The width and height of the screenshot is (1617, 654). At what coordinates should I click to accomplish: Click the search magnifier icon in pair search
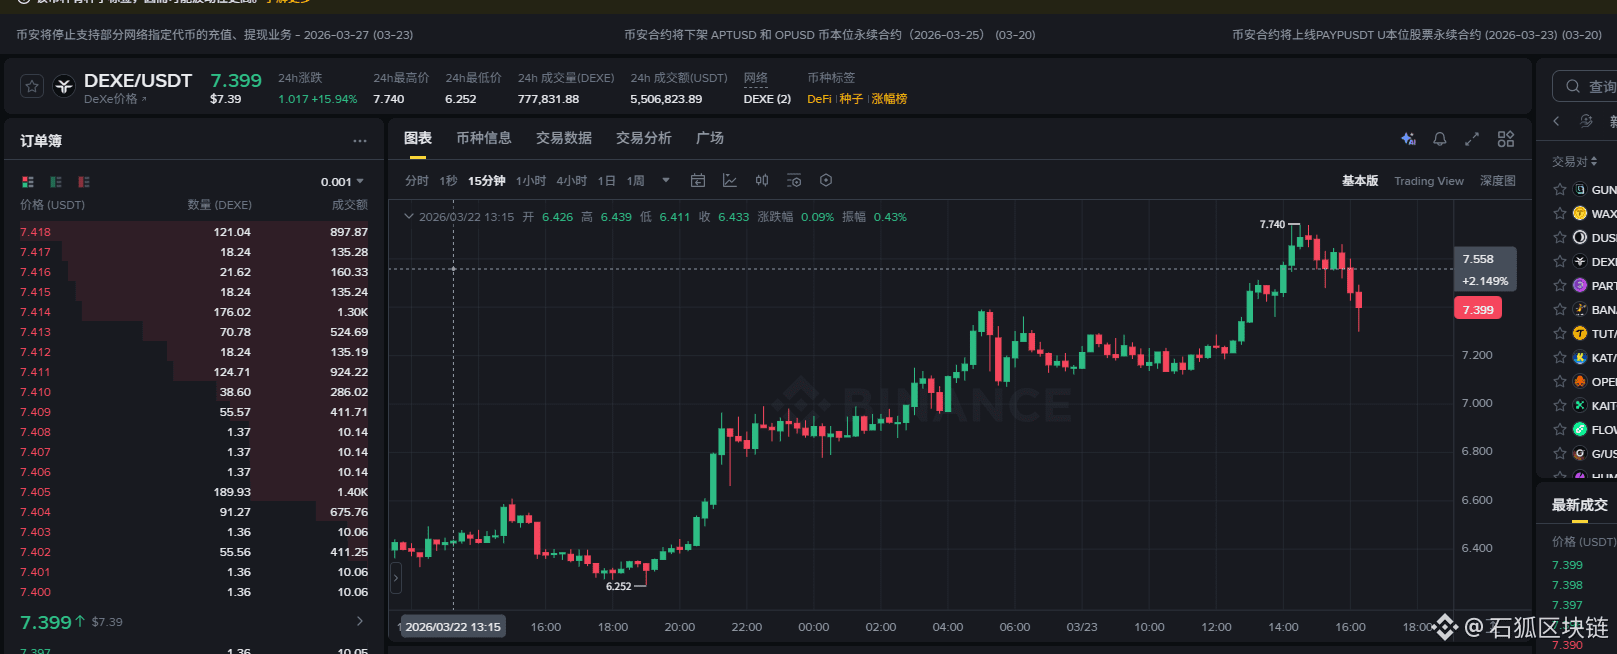1573,87
